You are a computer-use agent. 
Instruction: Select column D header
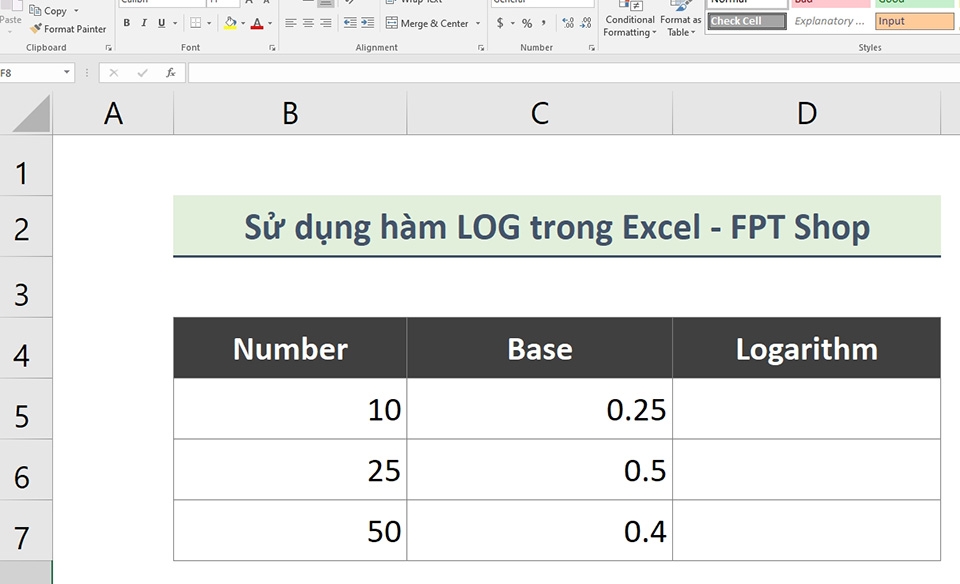(x=806, y=113)
